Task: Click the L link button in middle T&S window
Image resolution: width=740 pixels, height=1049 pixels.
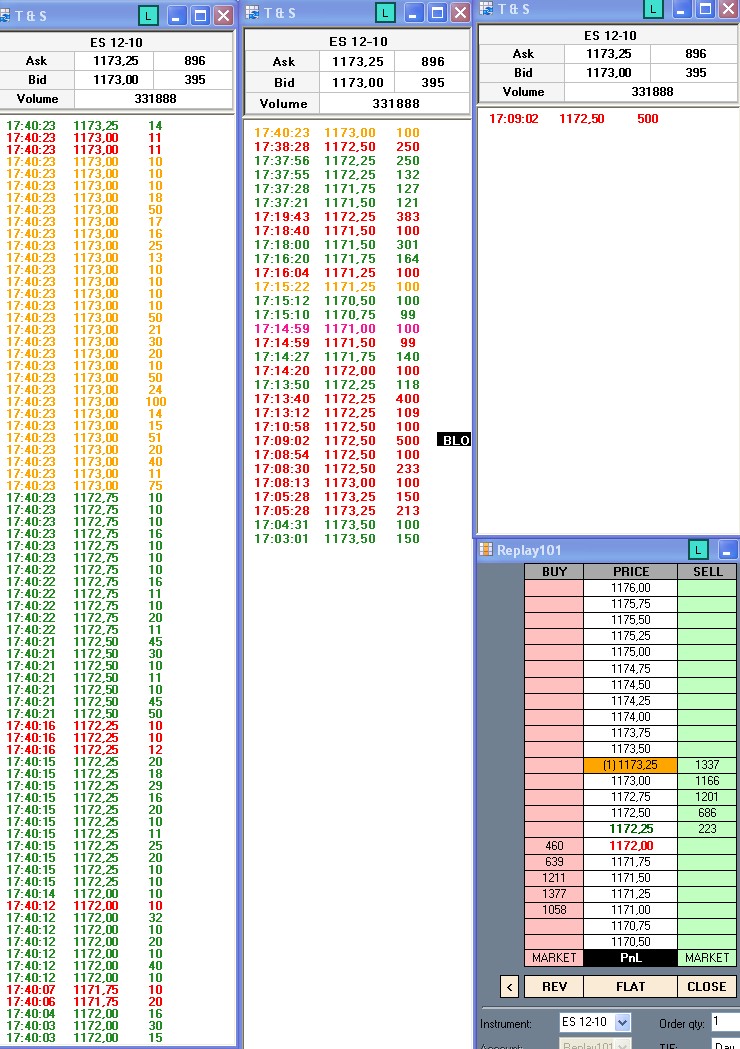Action: tap(385, 13)
